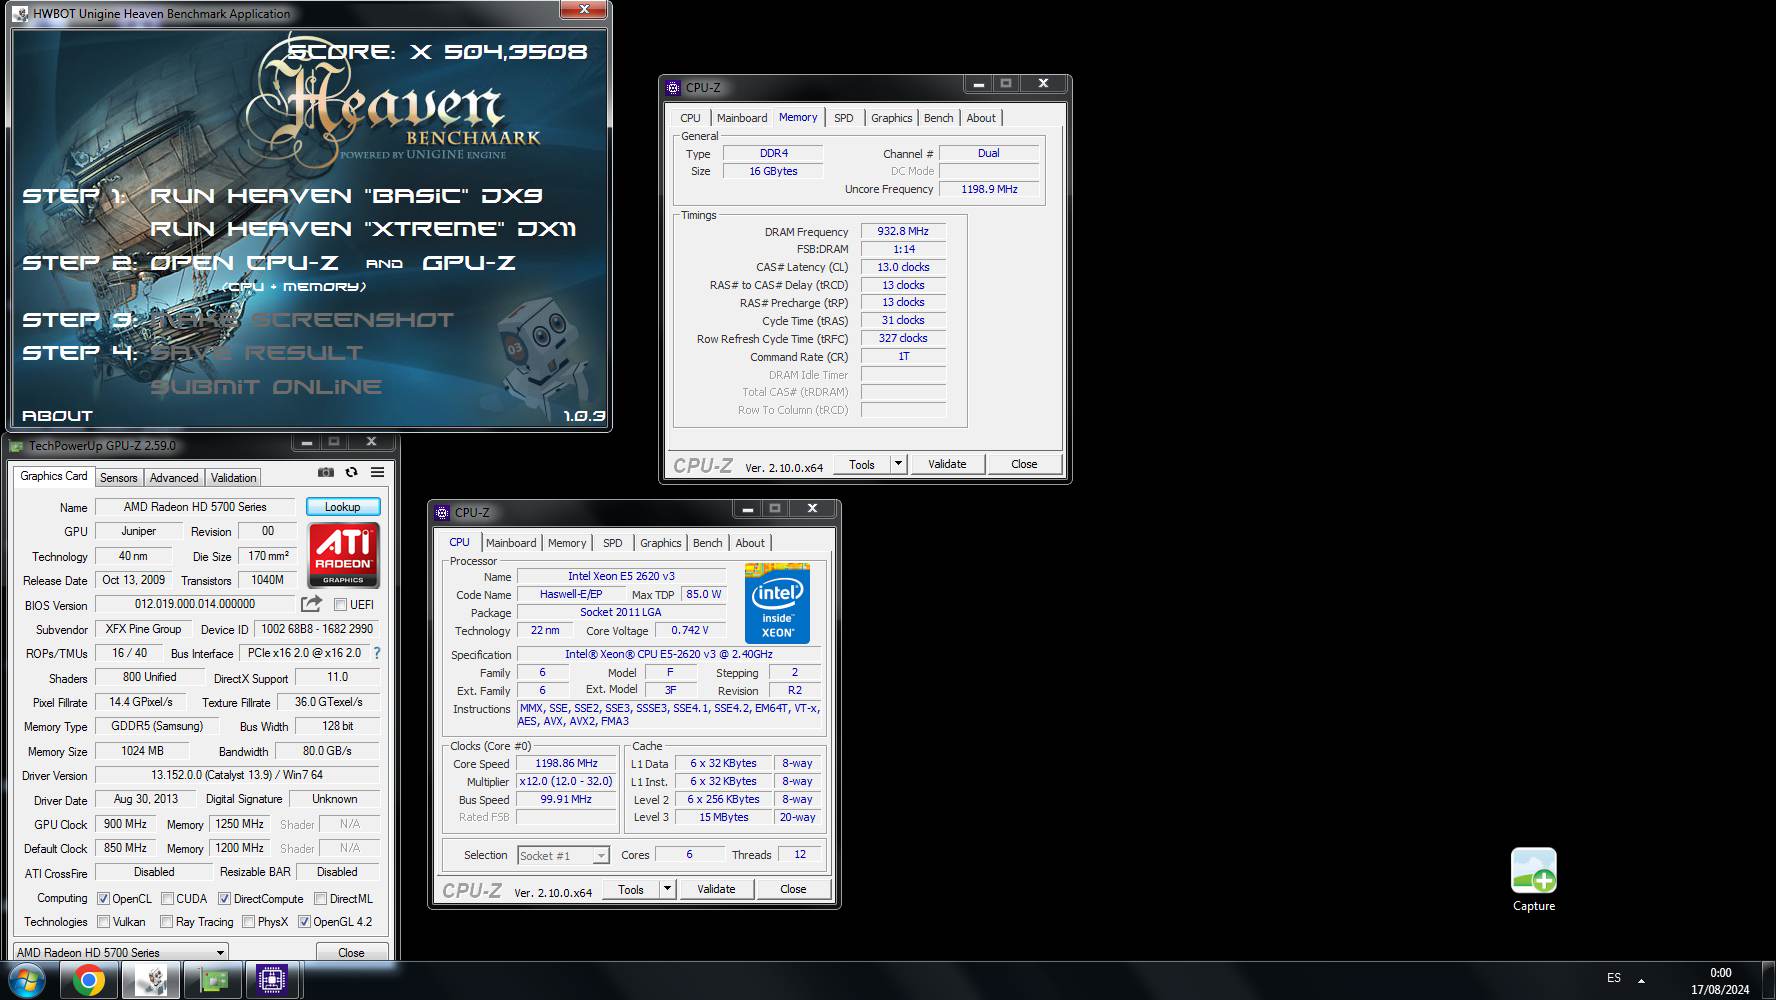Show hidden tray icons arrow
The height and width of the screenshot is (1000, 1776).
point(1641,980)
